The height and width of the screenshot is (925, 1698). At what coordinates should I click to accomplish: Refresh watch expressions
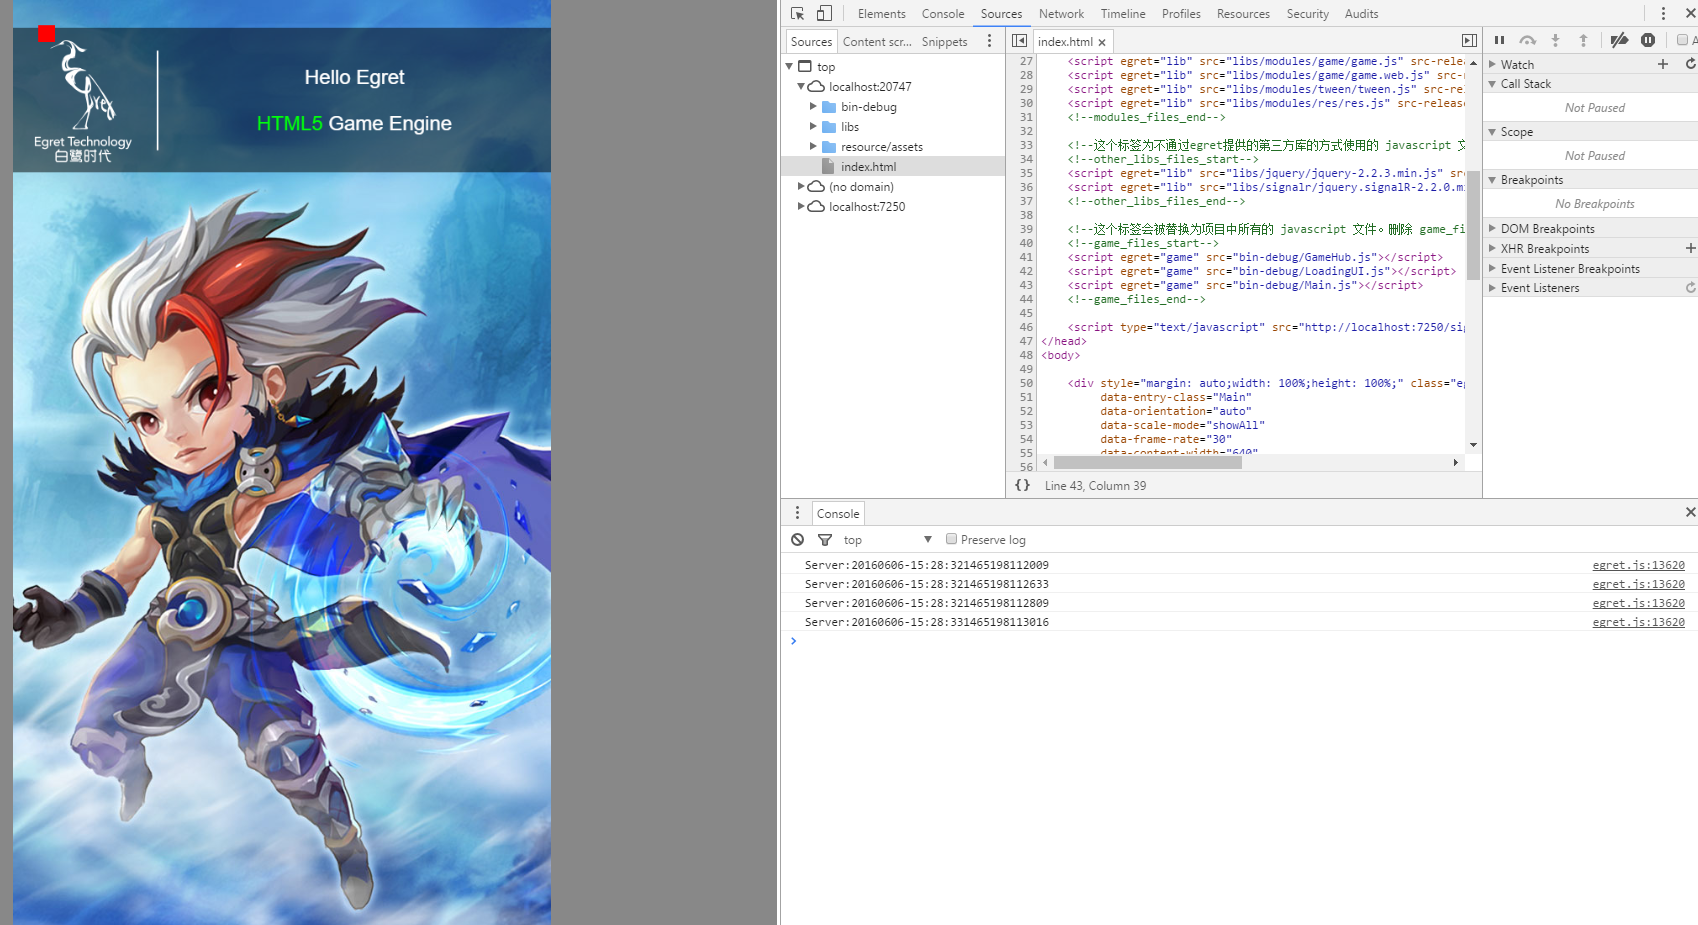[x=1690, y=64]
